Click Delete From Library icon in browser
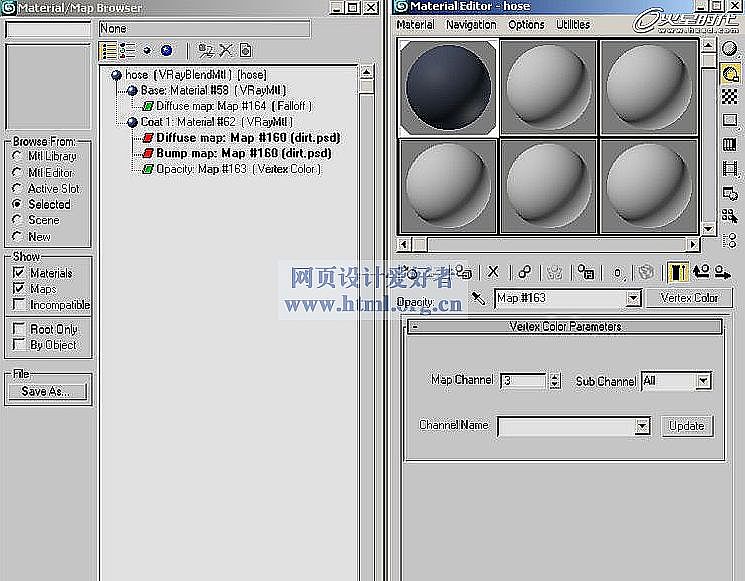 [x=226, y=50]
